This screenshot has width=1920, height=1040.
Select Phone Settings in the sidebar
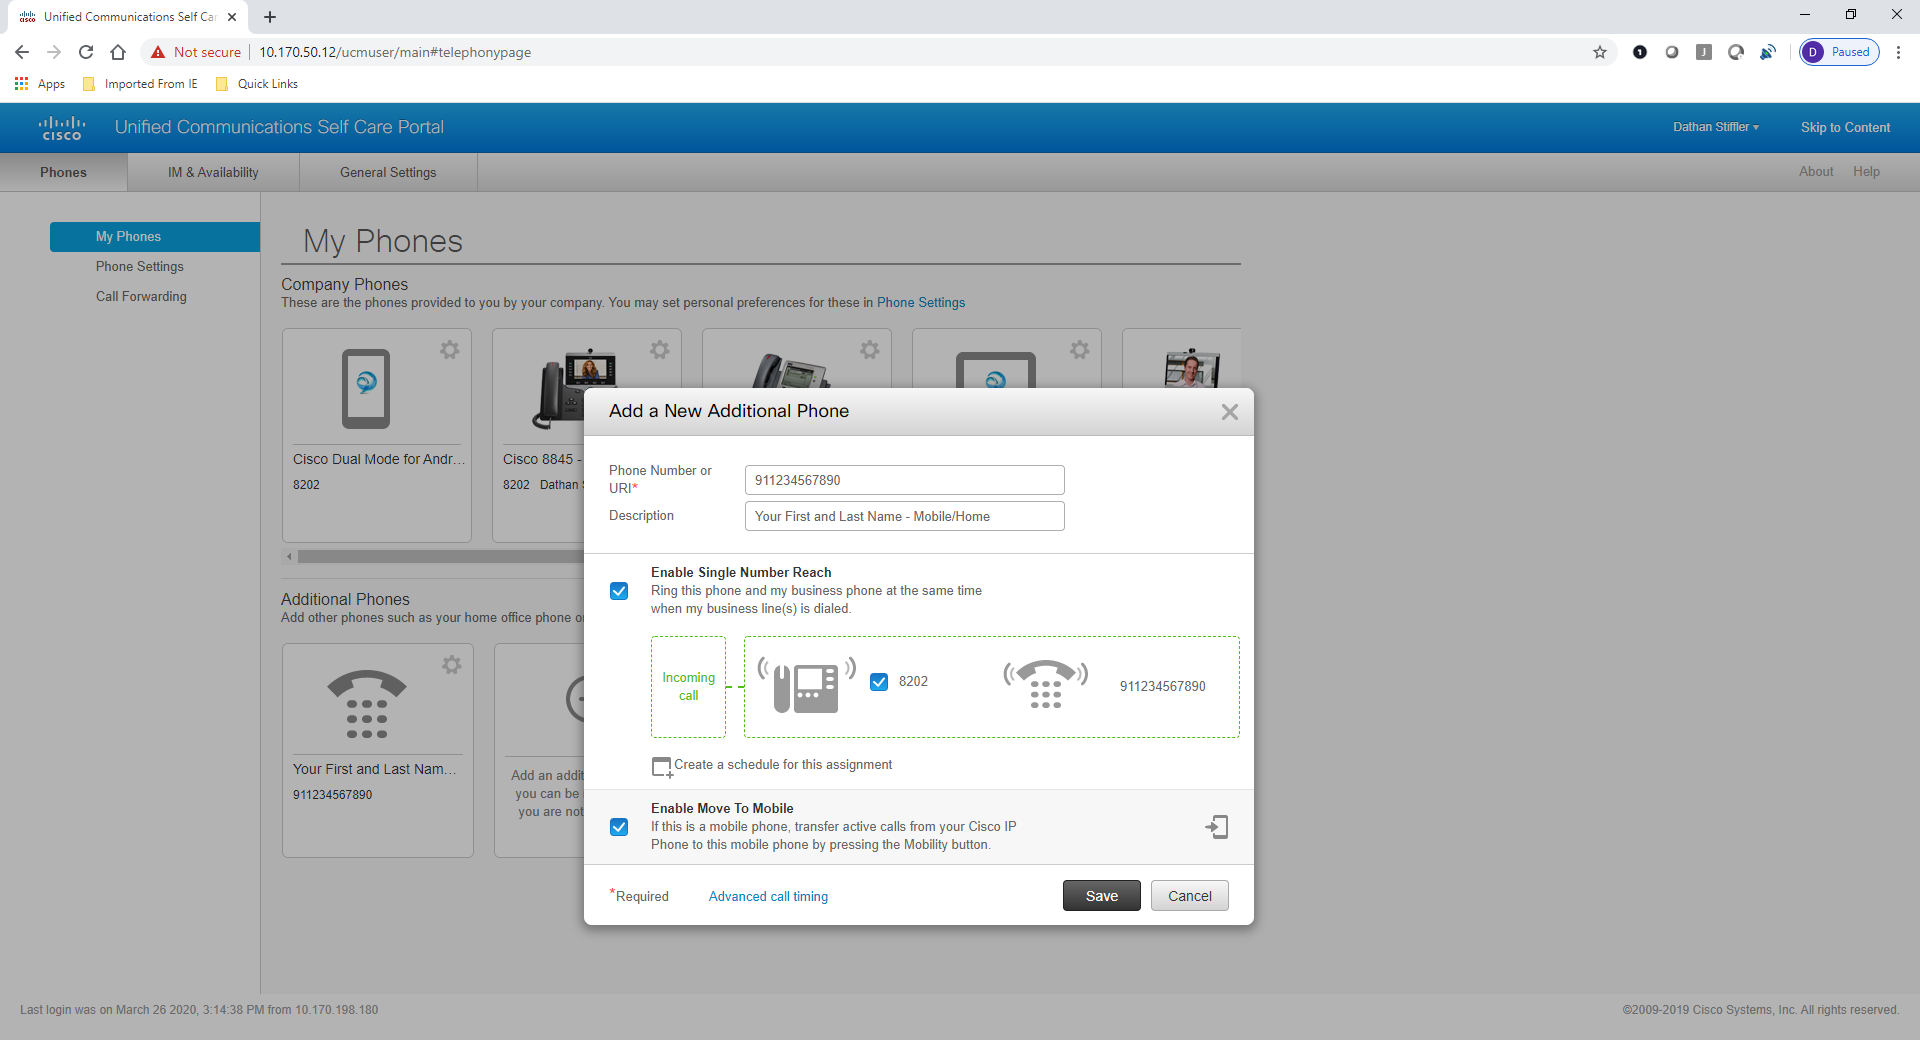pos(140,267)
